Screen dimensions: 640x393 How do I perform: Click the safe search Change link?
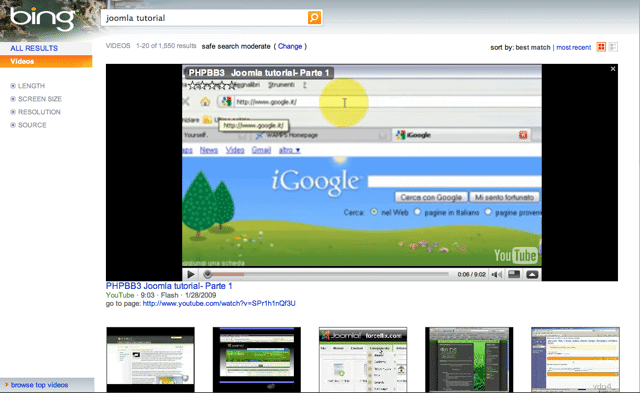pyautogui.click(x=290, y=46)
